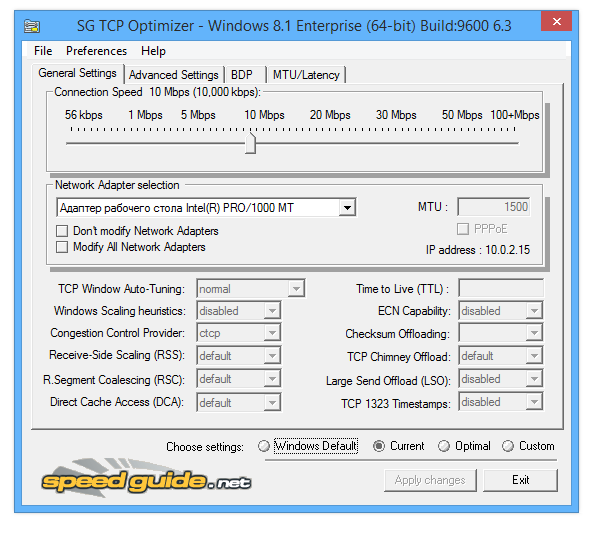Click the 1 Mbps speed label
The height and width of the screenshot is (534, 595).
tap(145, 115)
